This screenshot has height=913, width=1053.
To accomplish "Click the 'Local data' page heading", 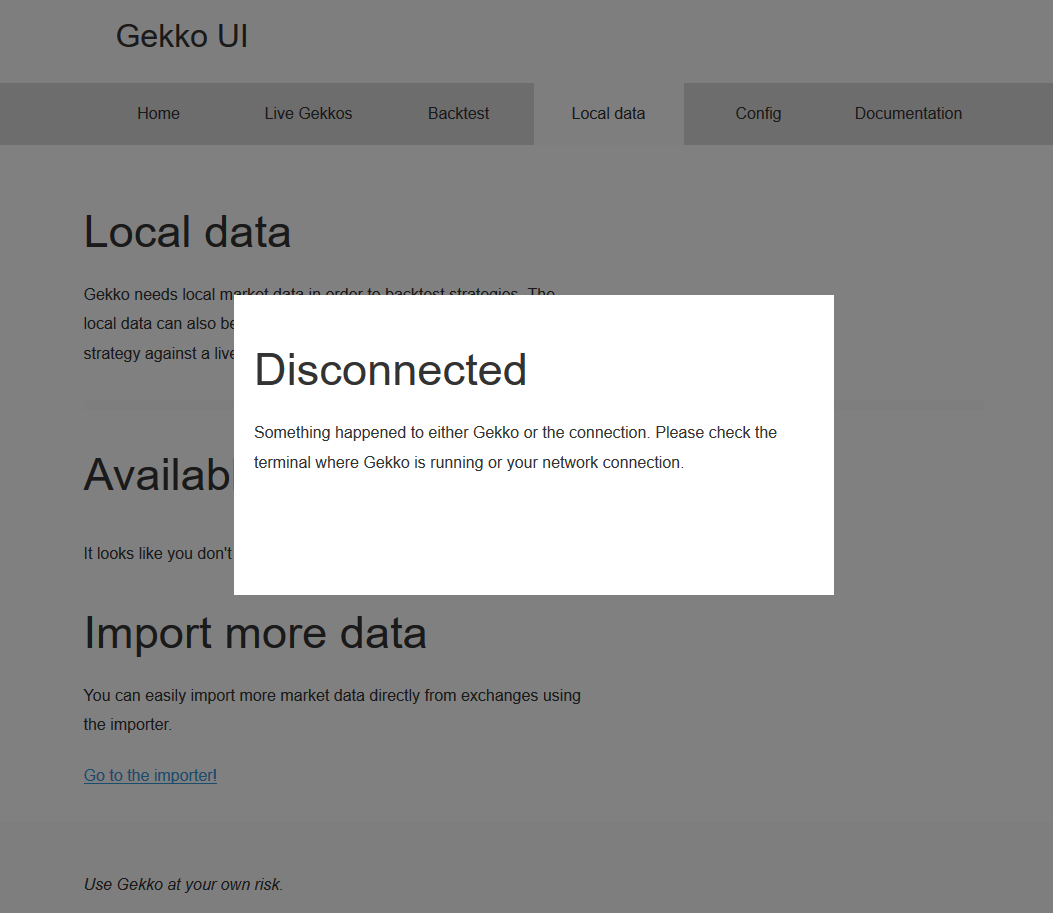I will (187, 231).
